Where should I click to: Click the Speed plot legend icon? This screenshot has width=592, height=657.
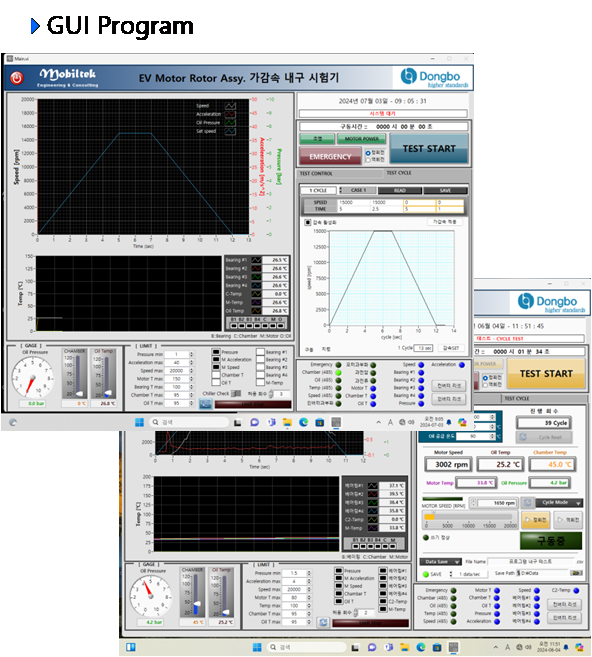(230, 106)
